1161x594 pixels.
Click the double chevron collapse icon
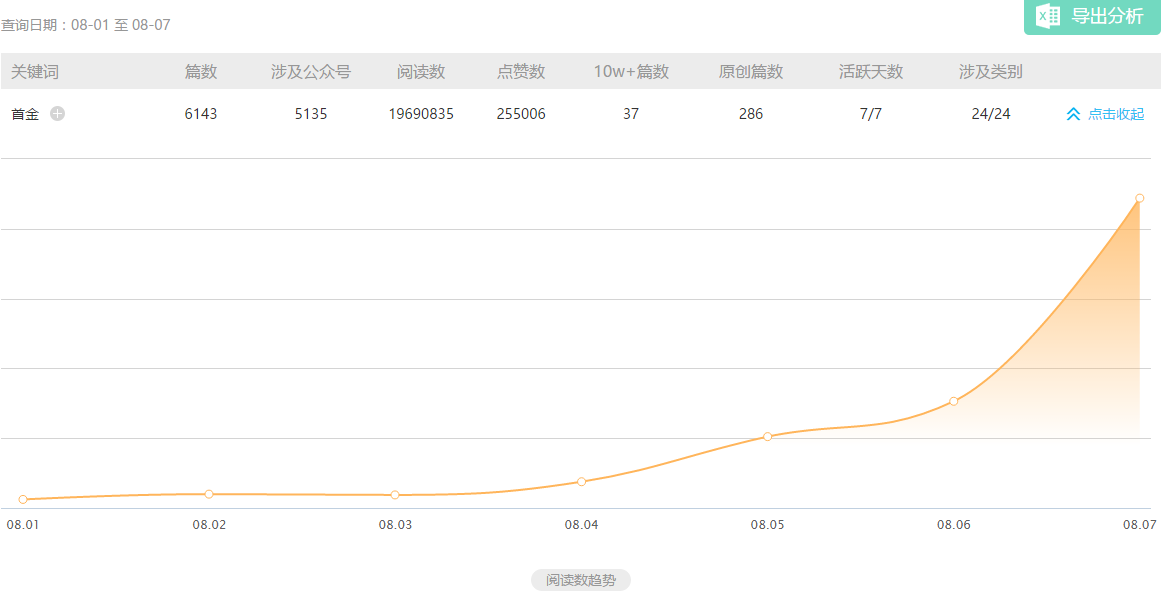[x=1073, y=114]
